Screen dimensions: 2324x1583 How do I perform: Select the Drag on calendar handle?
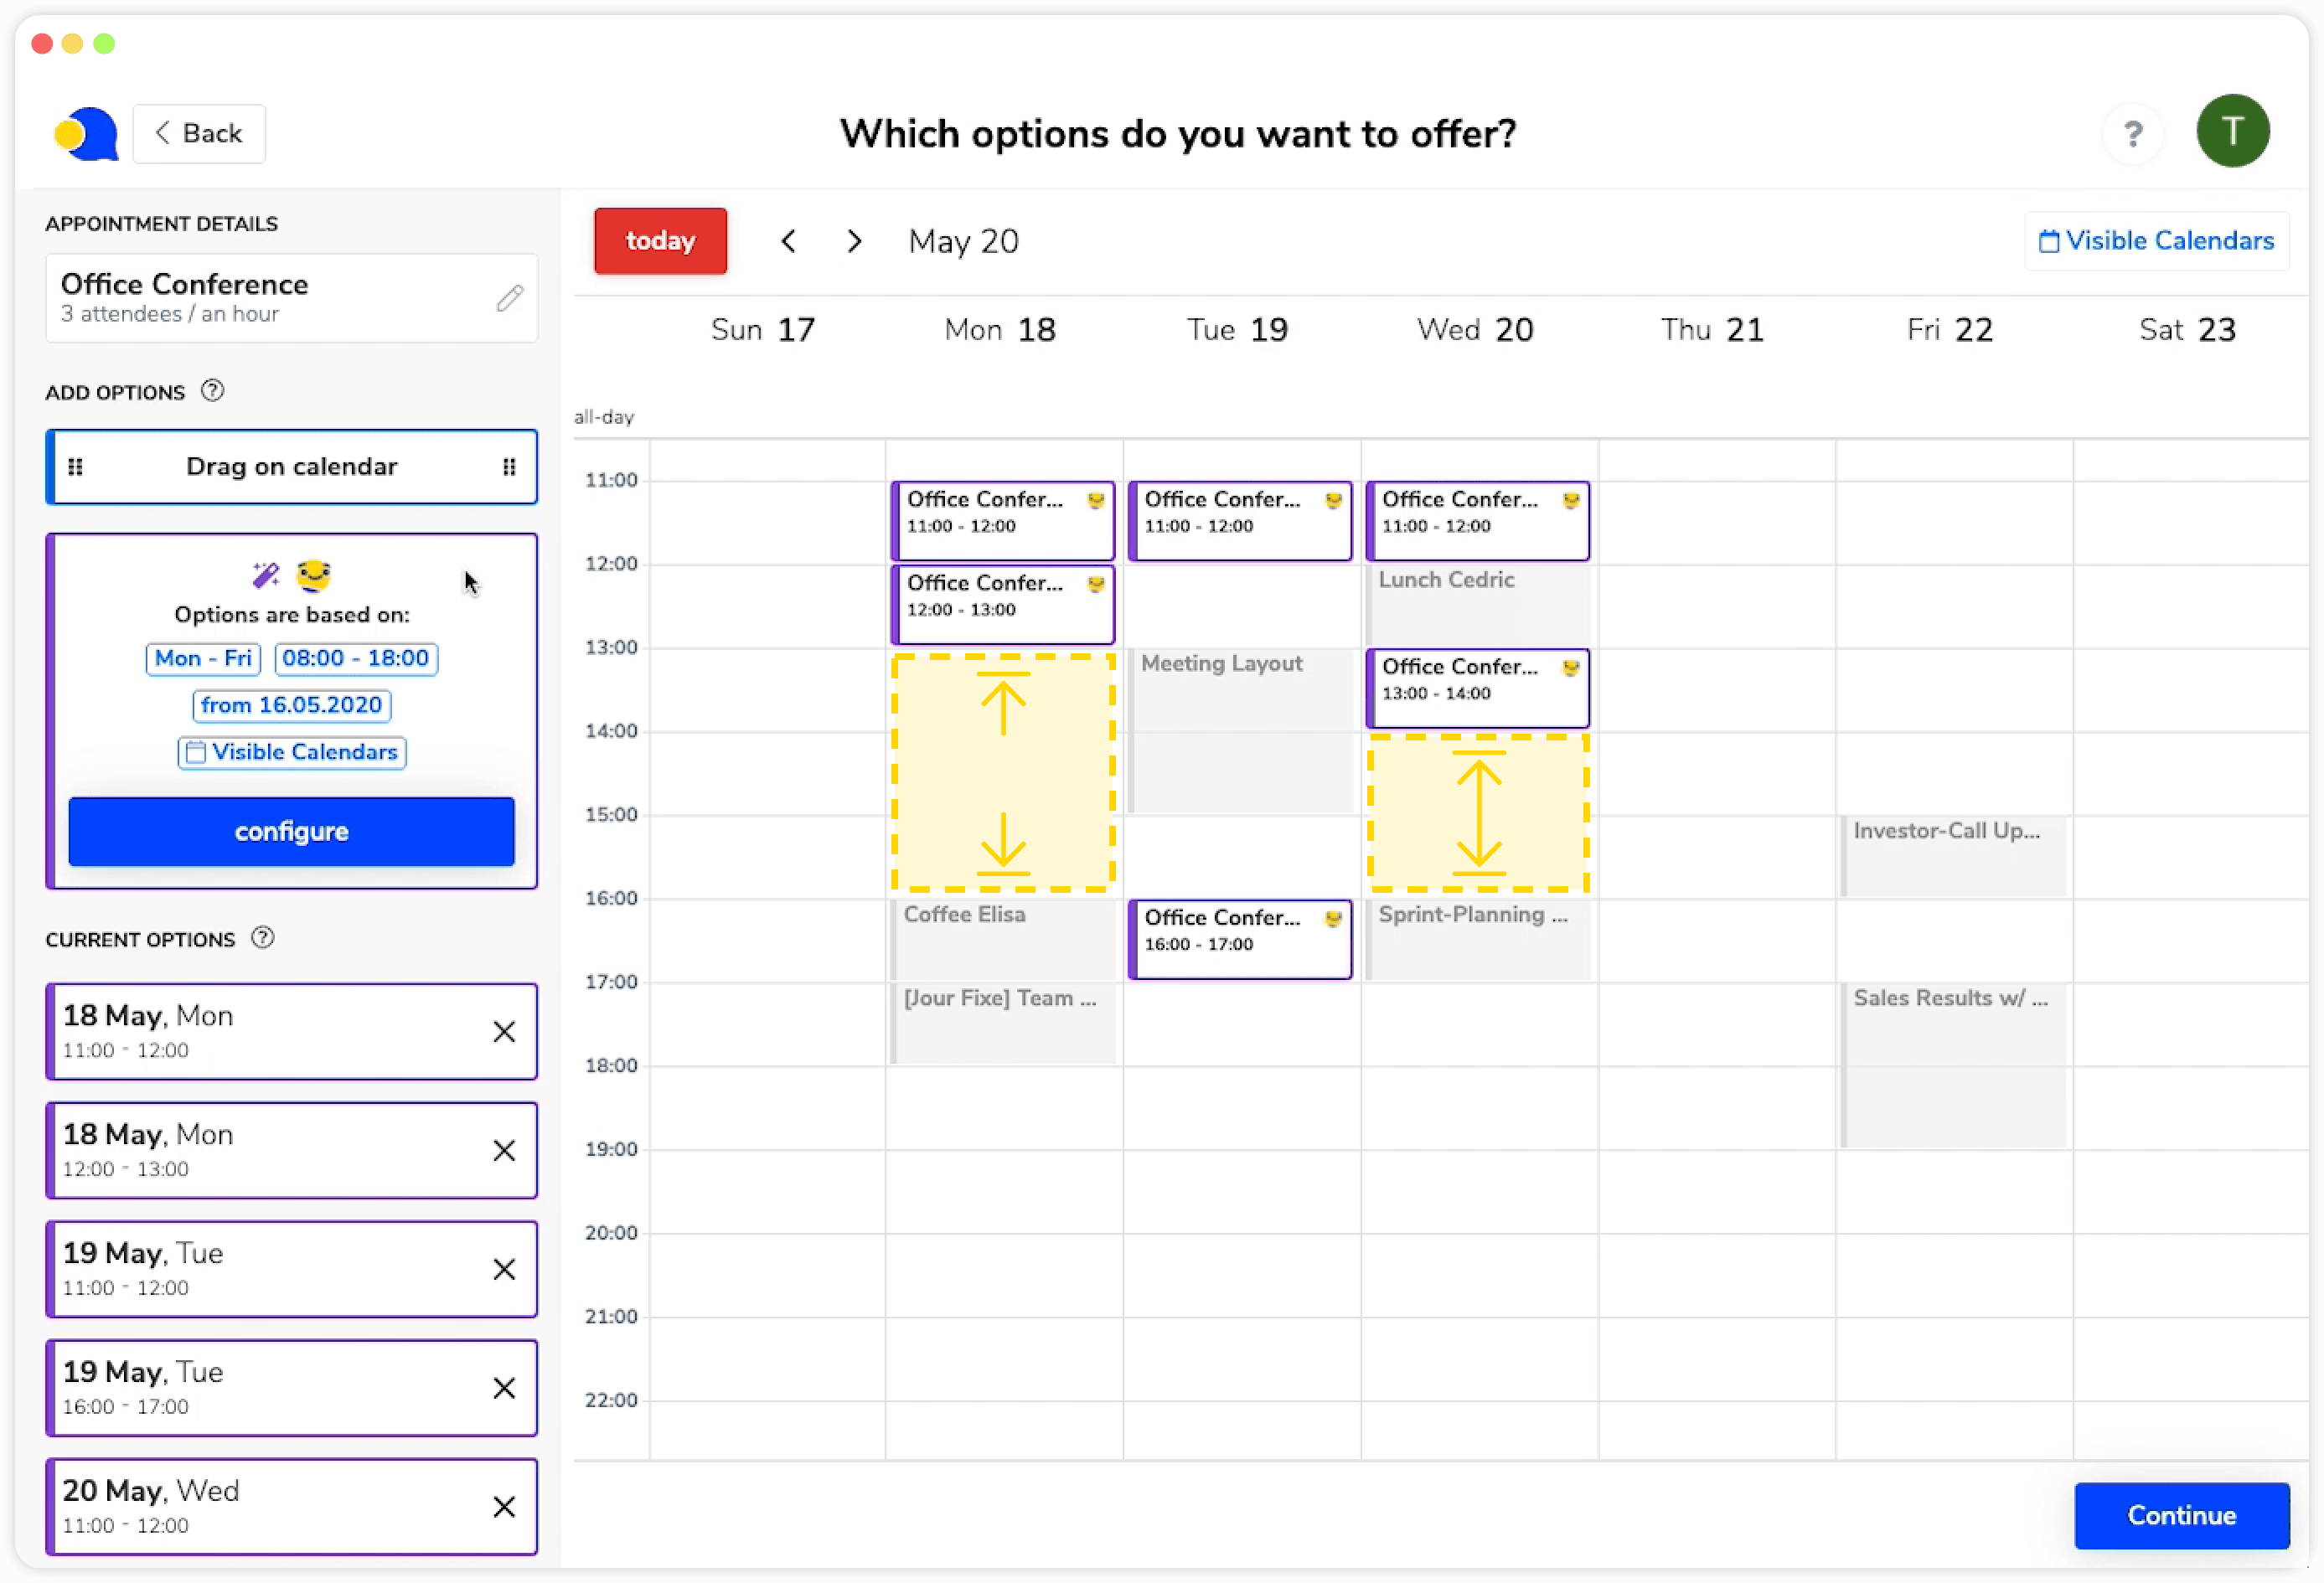pyautogui.click(x=291, y=467)
